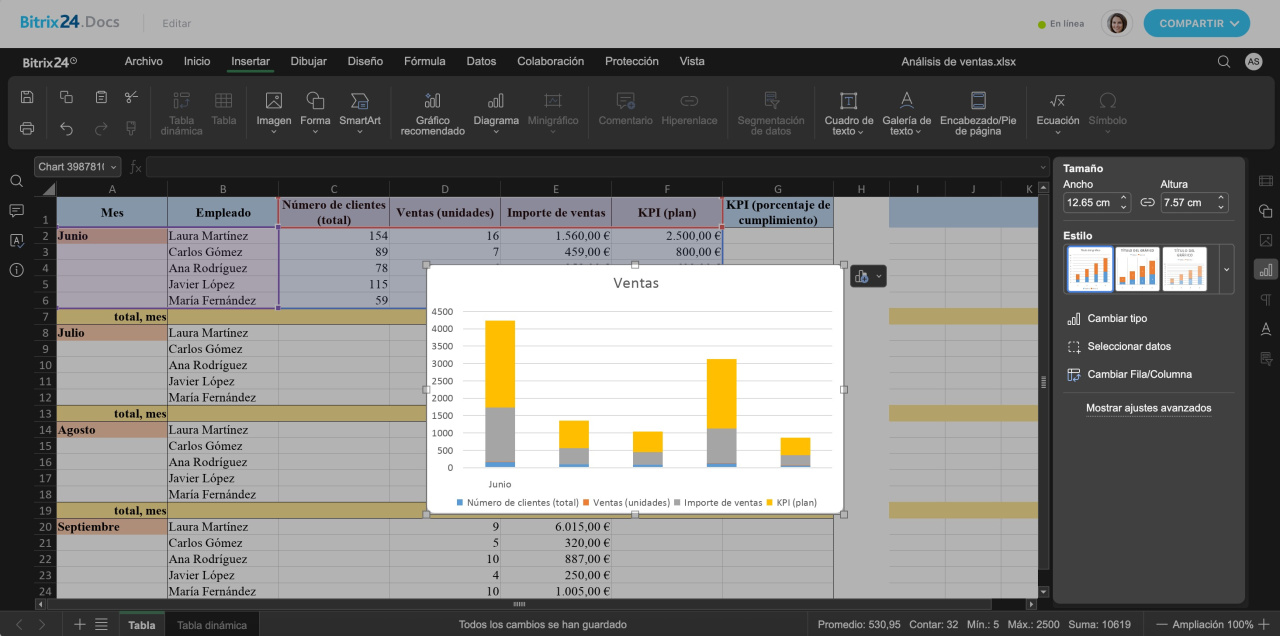Expand the Chart name box dropdown
1280x636 pixels.
(x=114, y=167)
